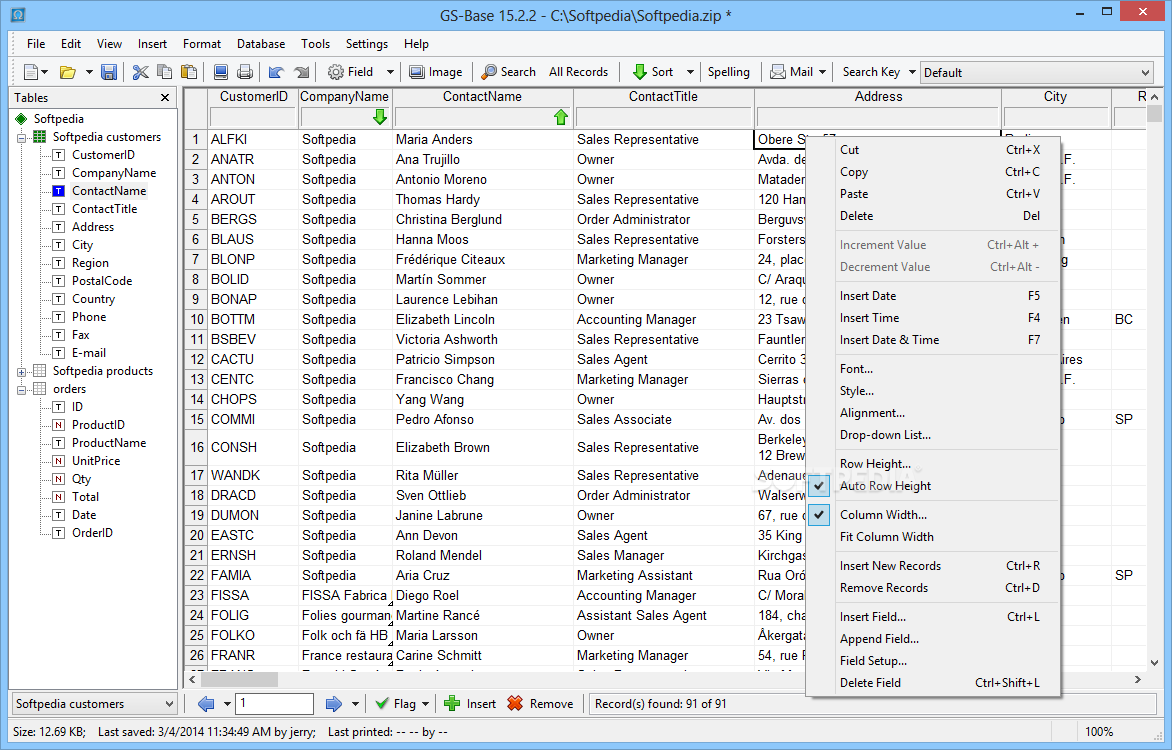Click the Redo arrow icon
Screen dimensions: 1172x750
pos(301,72)
